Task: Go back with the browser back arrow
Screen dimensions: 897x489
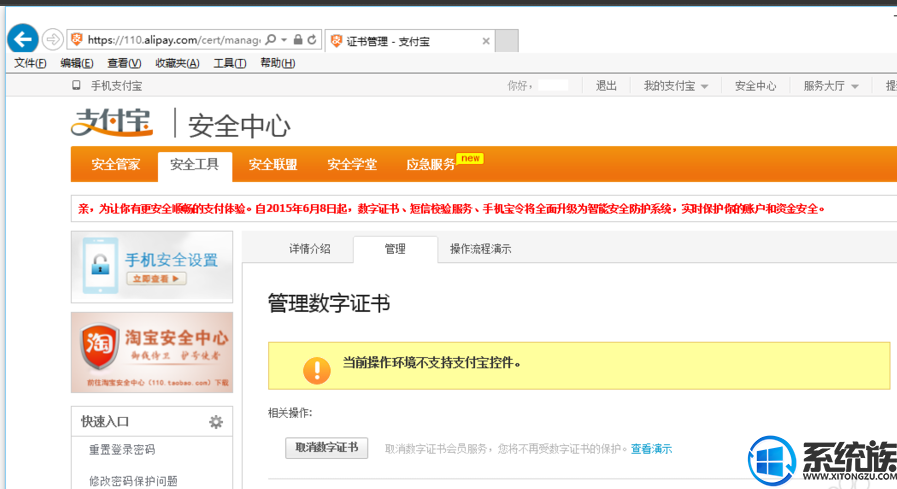Action: point(23,39)
